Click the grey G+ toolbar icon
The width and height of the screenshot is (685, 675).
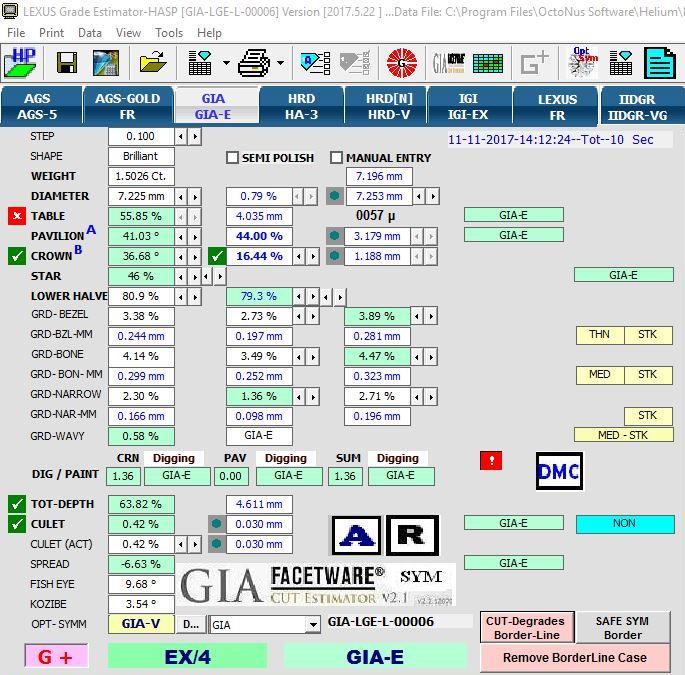534,62
